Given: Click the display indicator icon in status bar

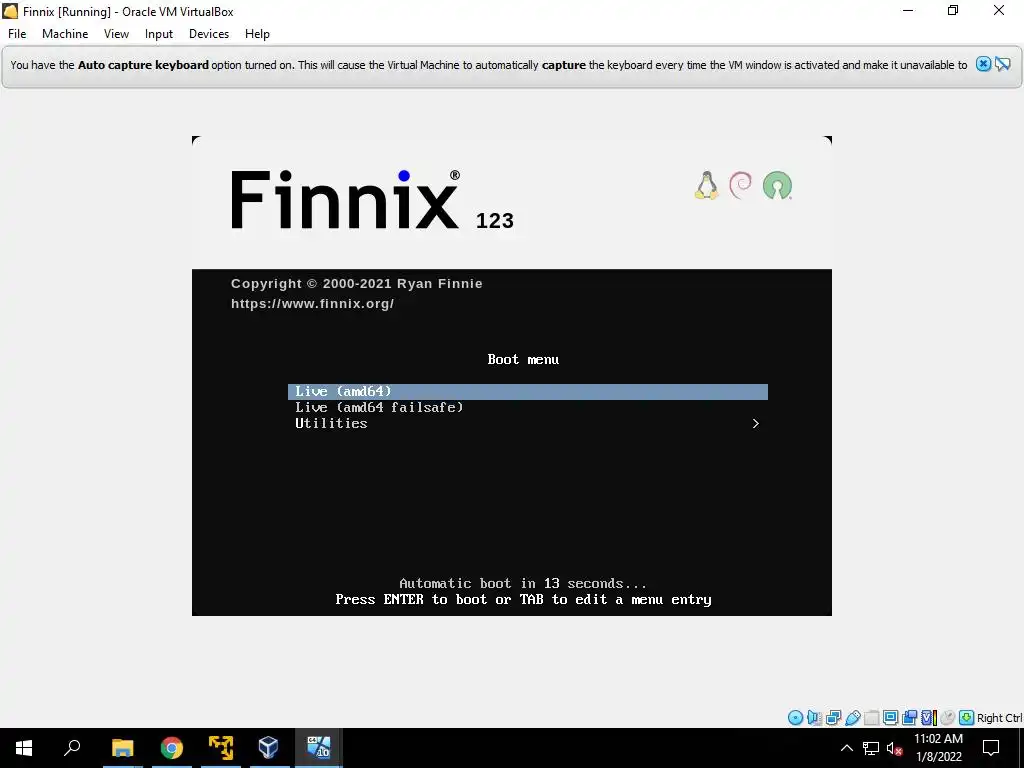Looking at the screenshot, I should point(890,718).
